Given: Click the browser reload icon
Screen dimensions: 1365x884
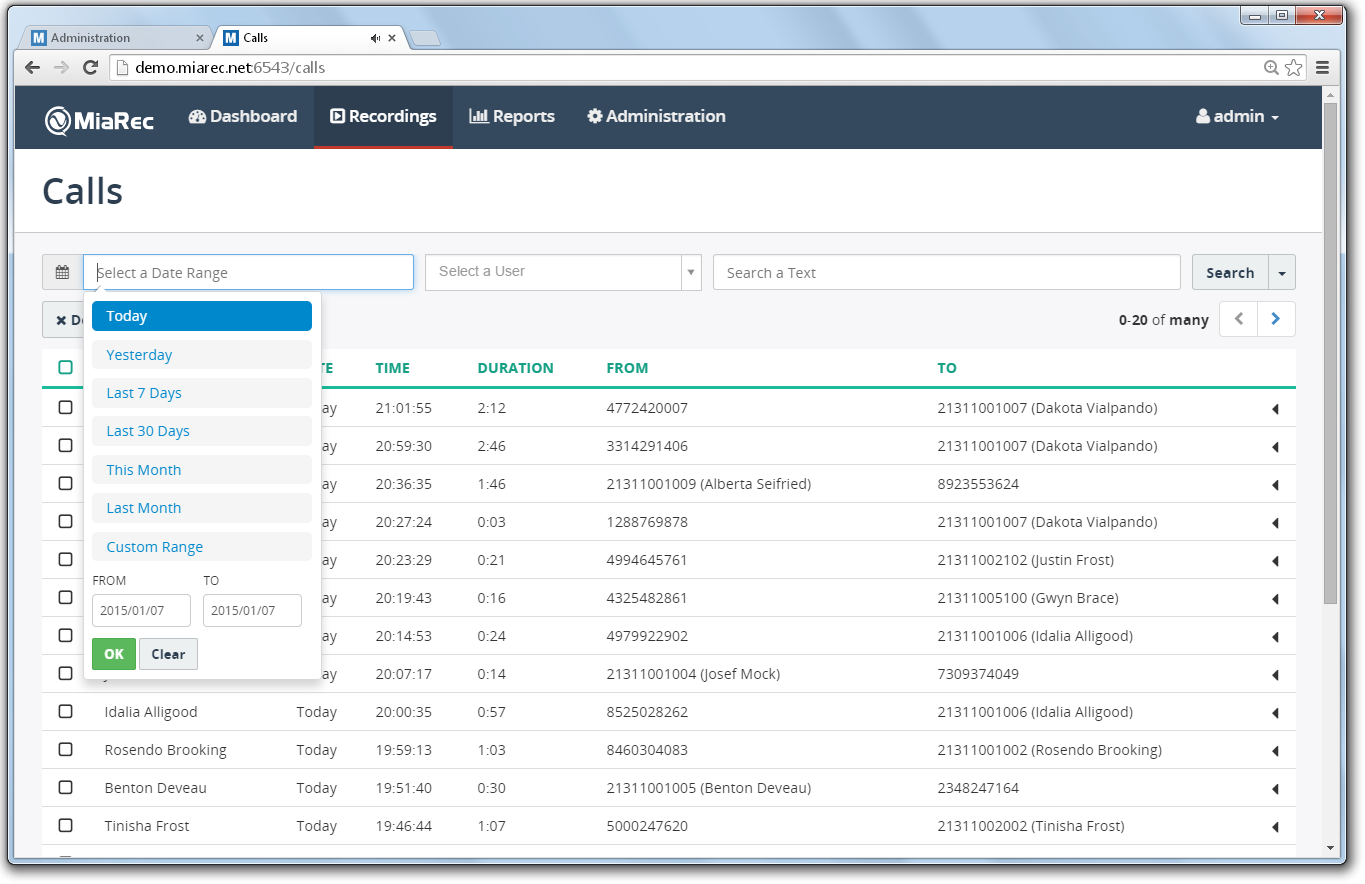Looking at the screenshot, I should 91,68.
